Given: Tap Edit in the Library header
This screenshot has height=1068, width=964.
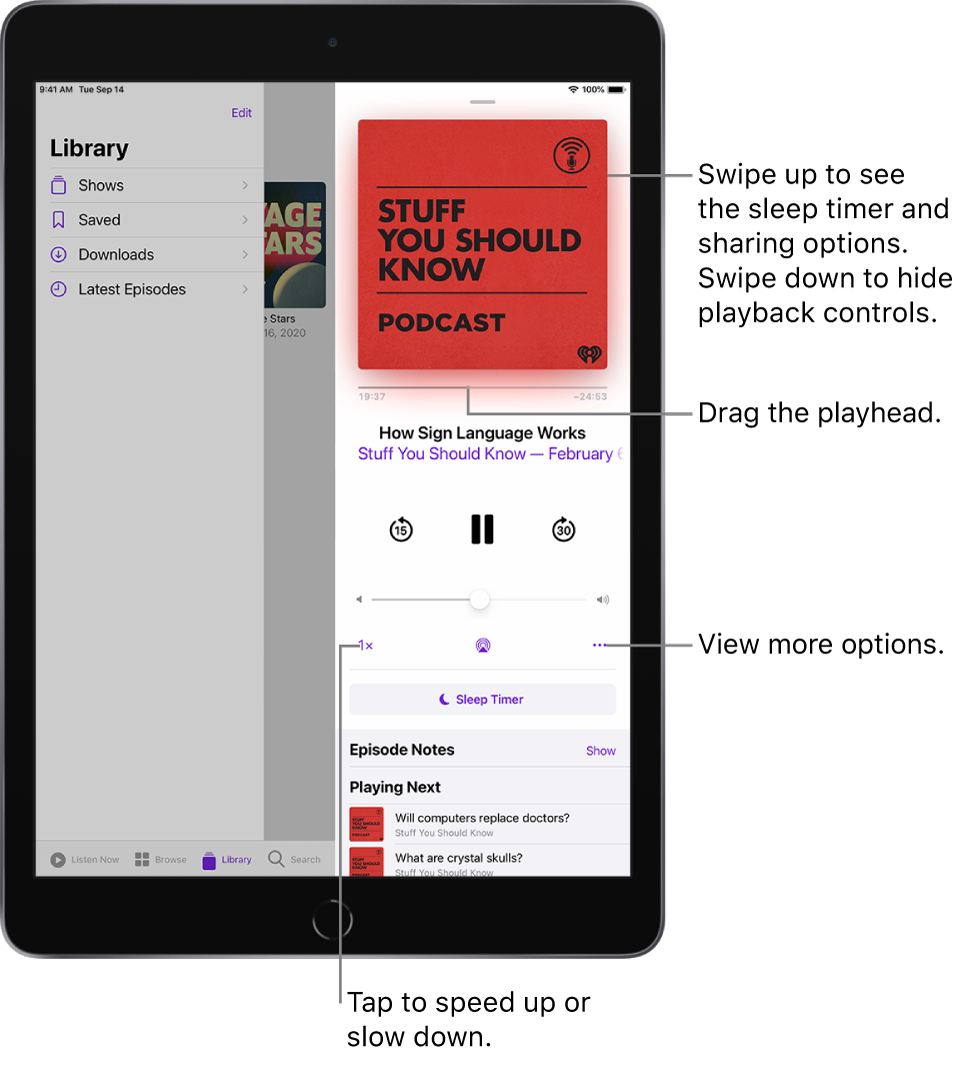Looking at the screenshot, I should pos(241,113).
